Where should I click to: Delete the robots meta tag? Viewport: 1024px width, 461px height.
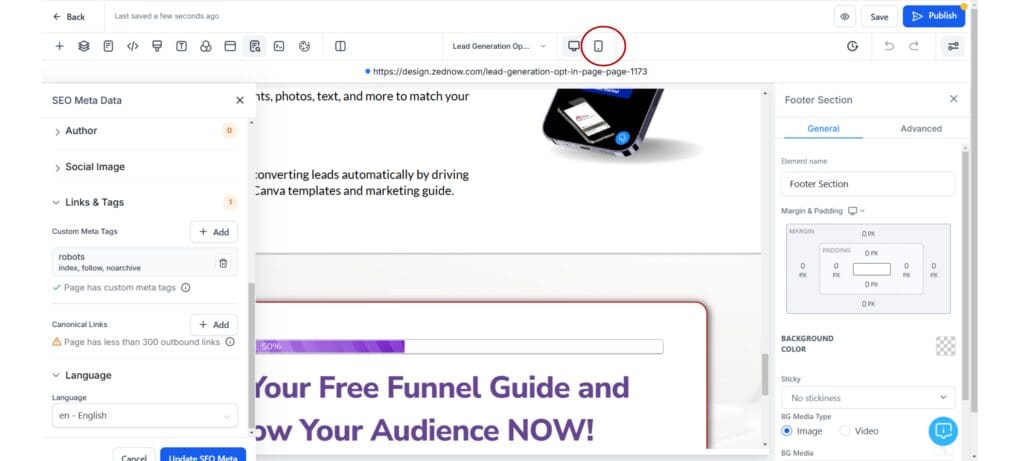click(223, 262)
